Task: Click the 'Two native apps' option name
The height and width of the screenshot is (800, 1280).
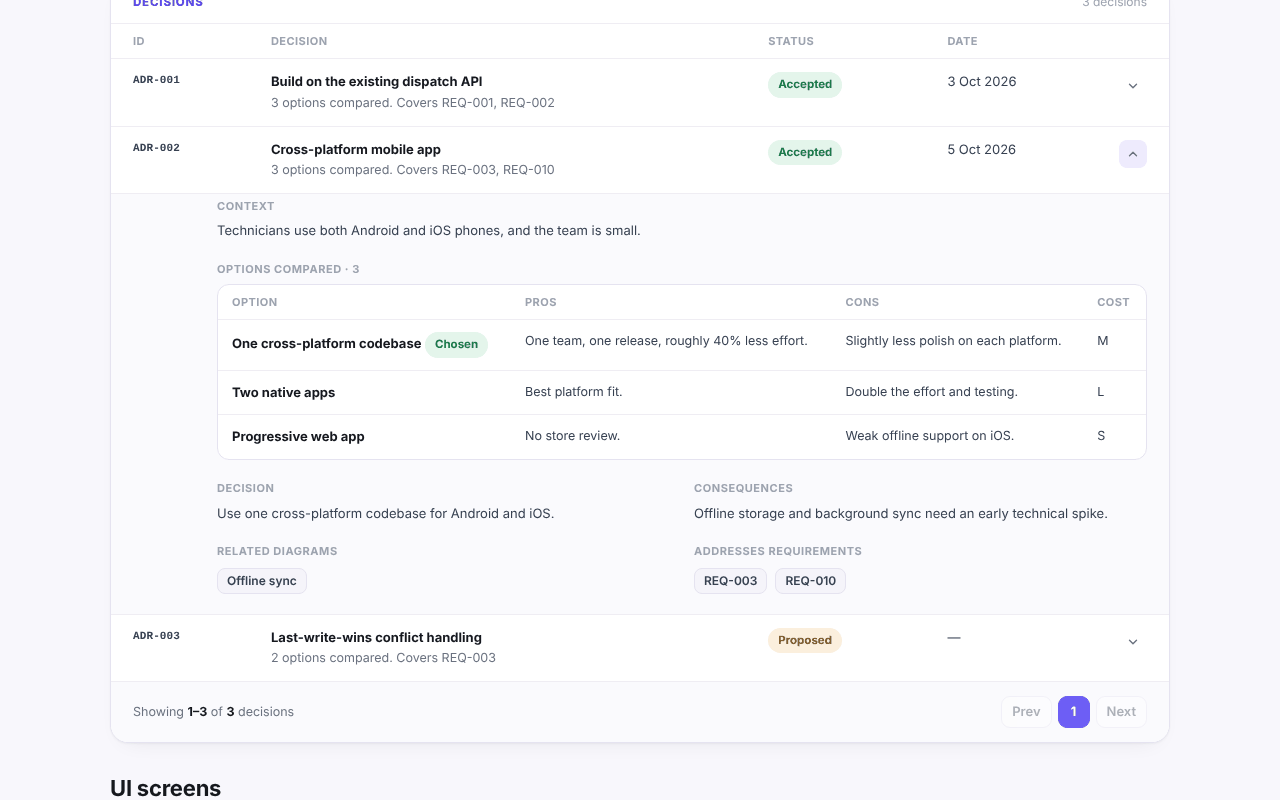Action: pyautogui.click(x=284, y=393)
